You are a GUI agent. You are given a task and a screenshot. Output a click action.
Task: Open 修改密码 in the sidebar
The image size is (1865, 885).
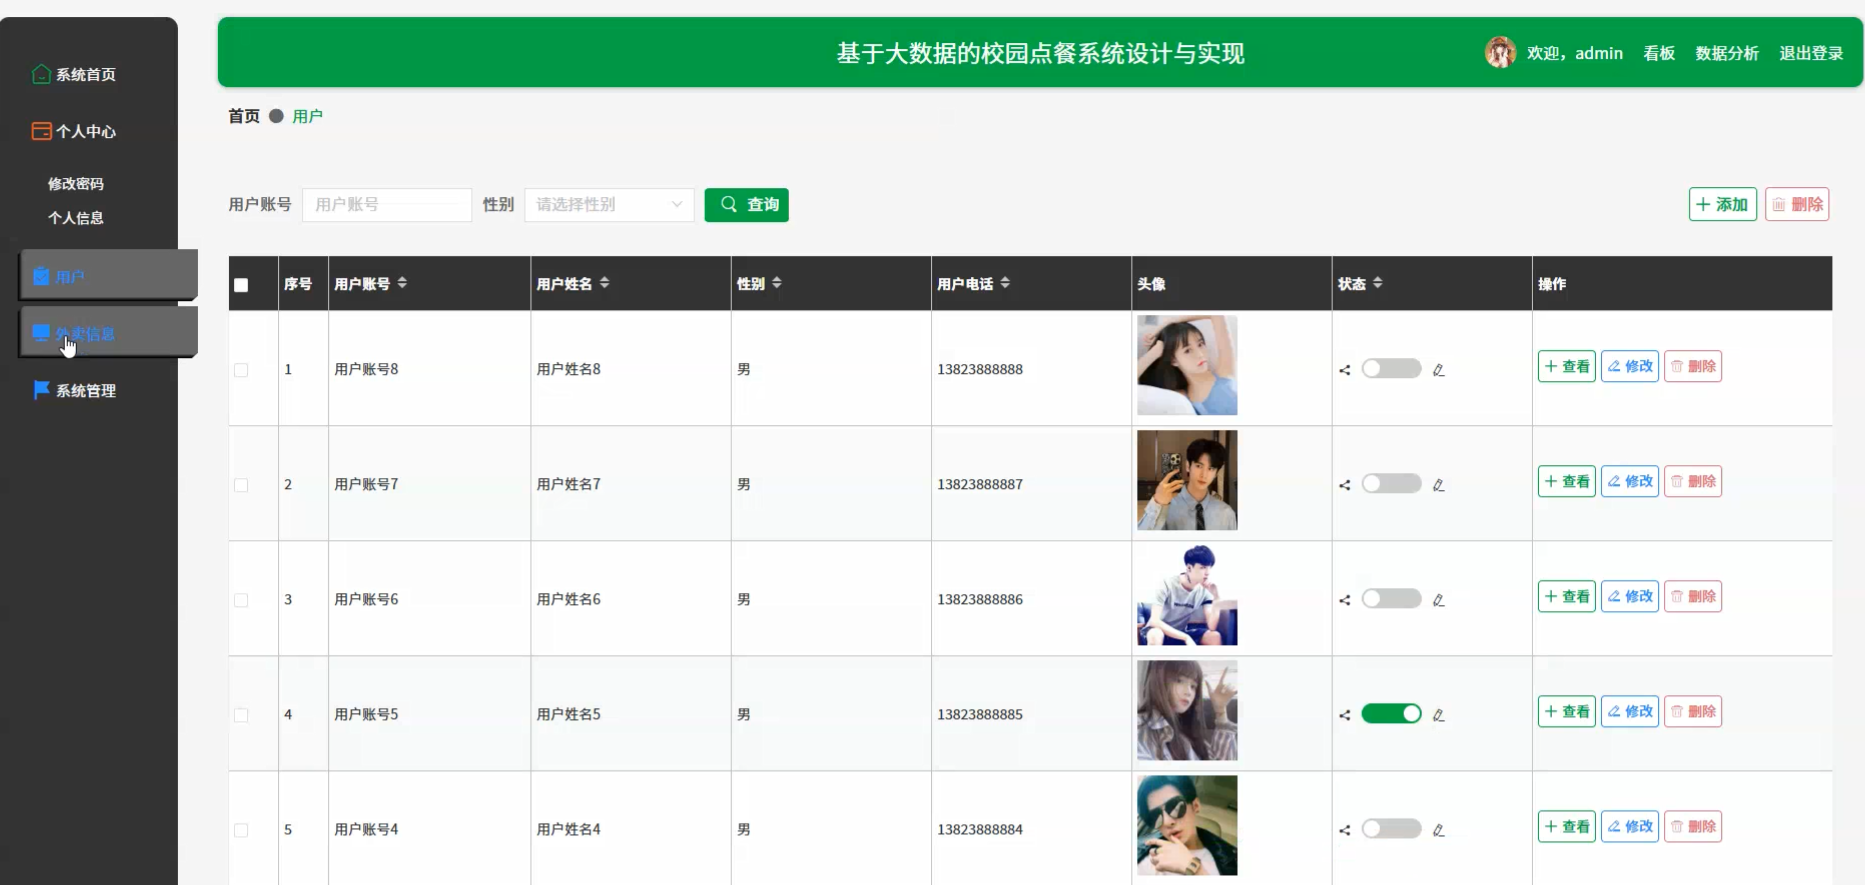(76, 184)
